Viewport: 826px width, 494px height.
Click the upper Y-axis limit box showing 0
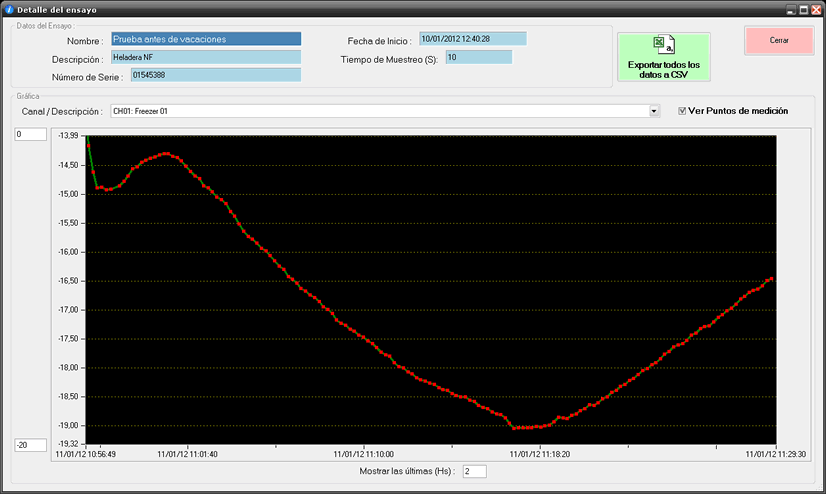coord(30,135)
